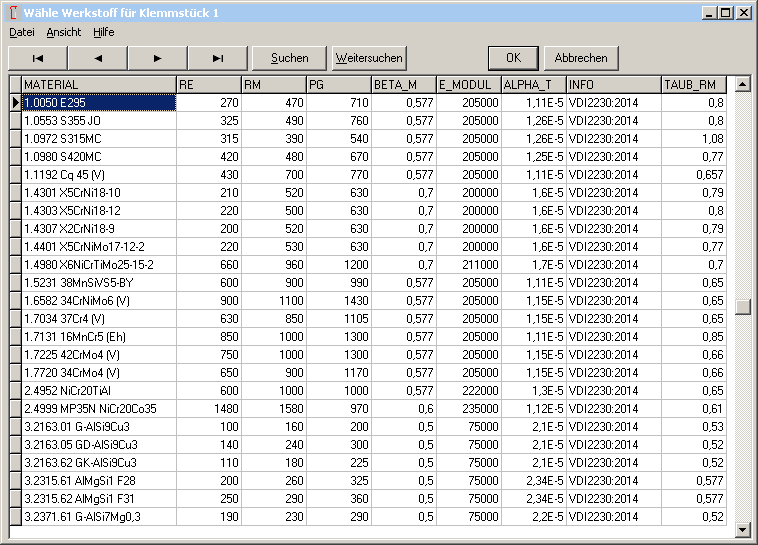The width and height of the screenshot is (758, 545).
Task: Go to next record arrow button
Action: click(158, 58)
